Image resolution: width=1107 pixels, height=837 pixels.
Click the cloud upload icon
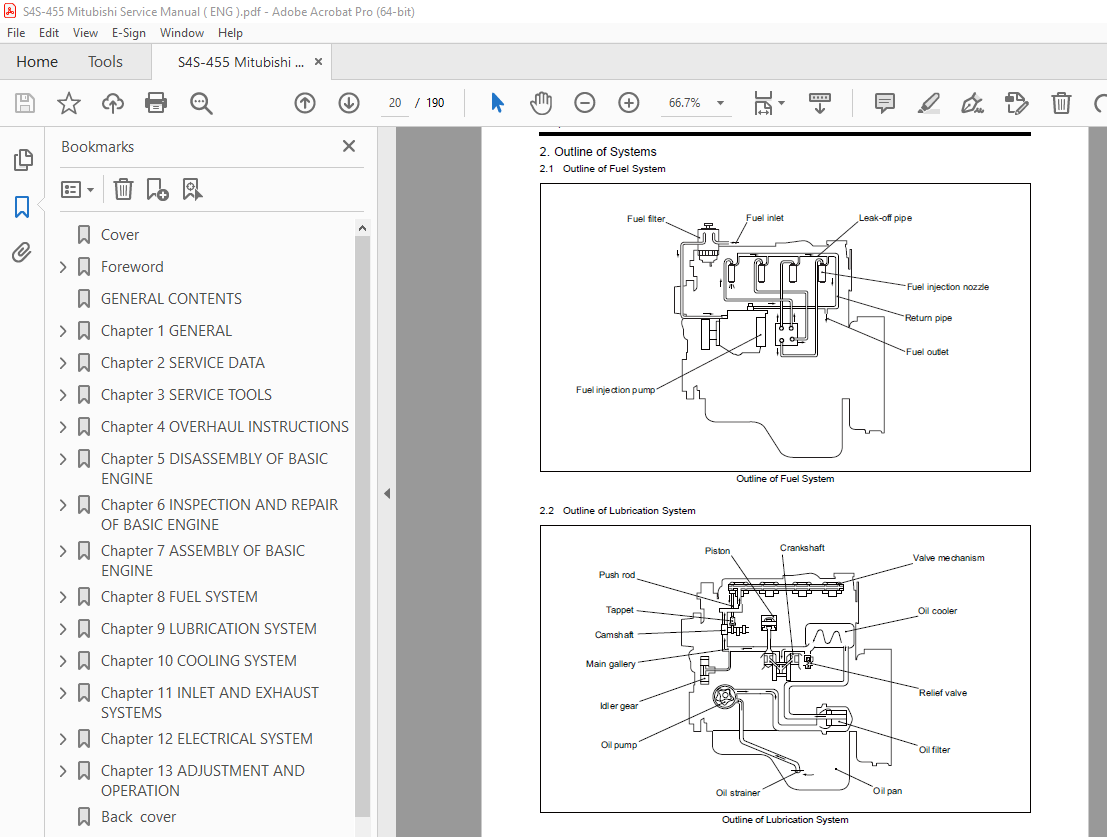(x=112, y=103)
